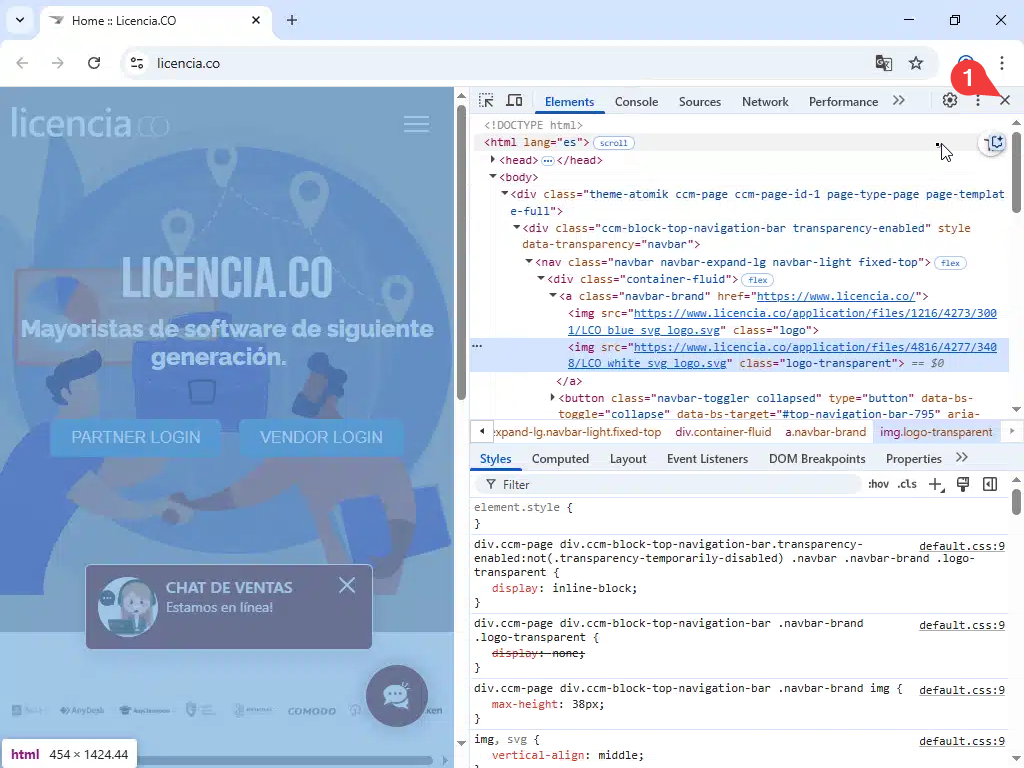Toggle the :hov element state panel
This screenshot has width=1024, height=768.
pos(878,484)
